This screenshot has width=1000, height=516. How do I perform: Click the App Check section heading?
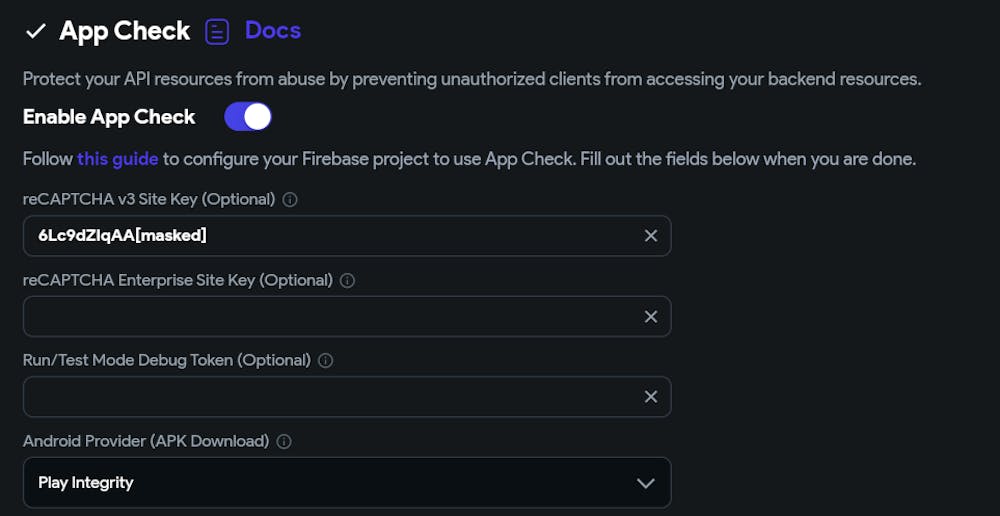tap(124, 31)
